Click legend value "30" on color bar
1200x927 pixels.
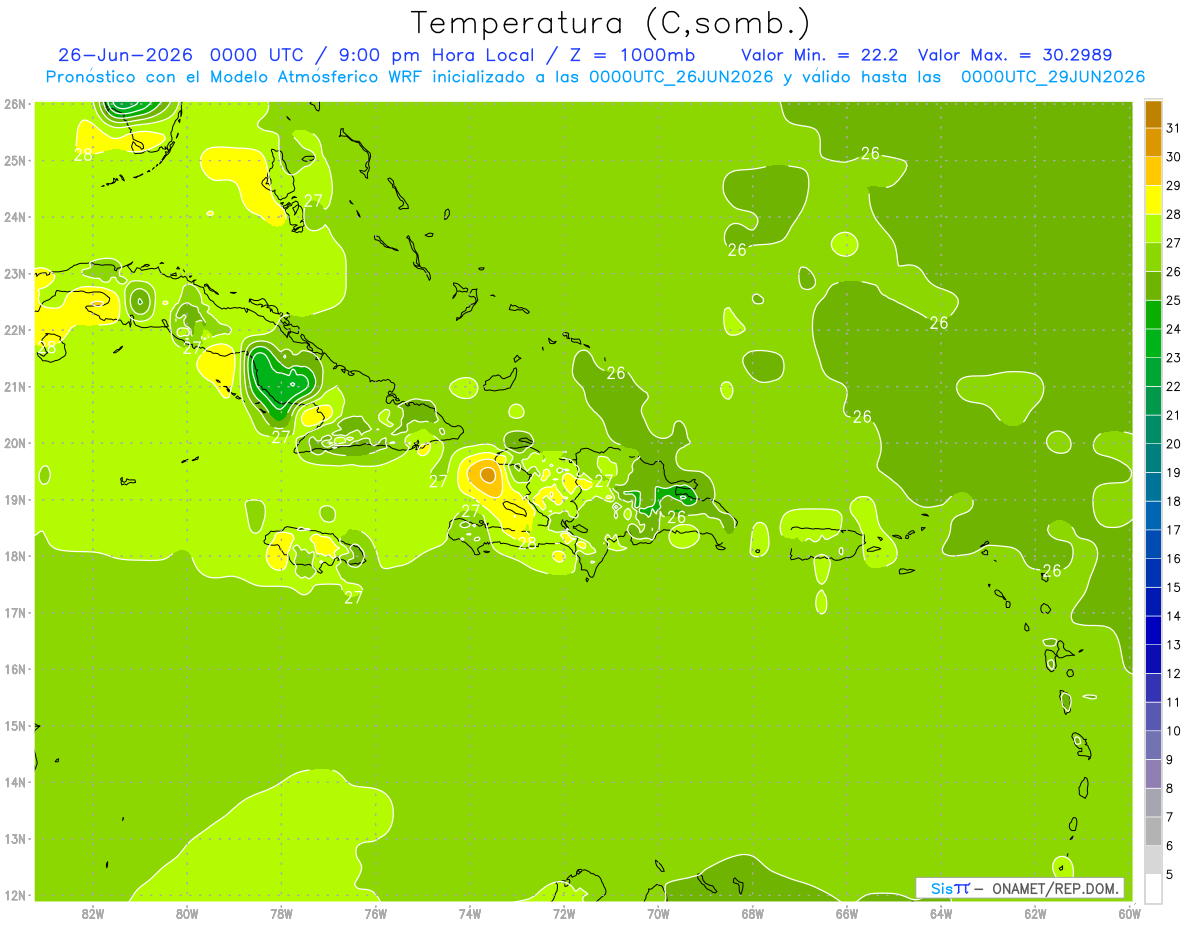click(x=1173, y=157)
